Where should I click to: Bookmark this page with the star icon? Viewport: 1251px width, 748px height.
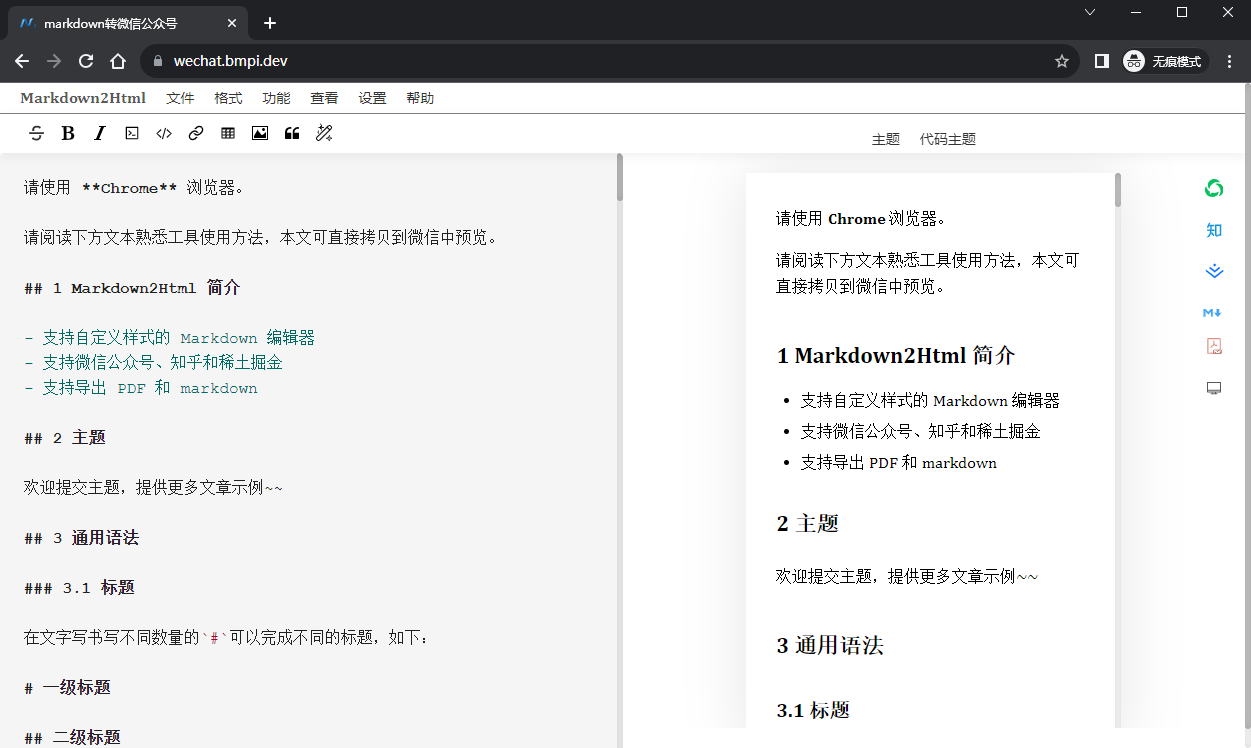1062,61
